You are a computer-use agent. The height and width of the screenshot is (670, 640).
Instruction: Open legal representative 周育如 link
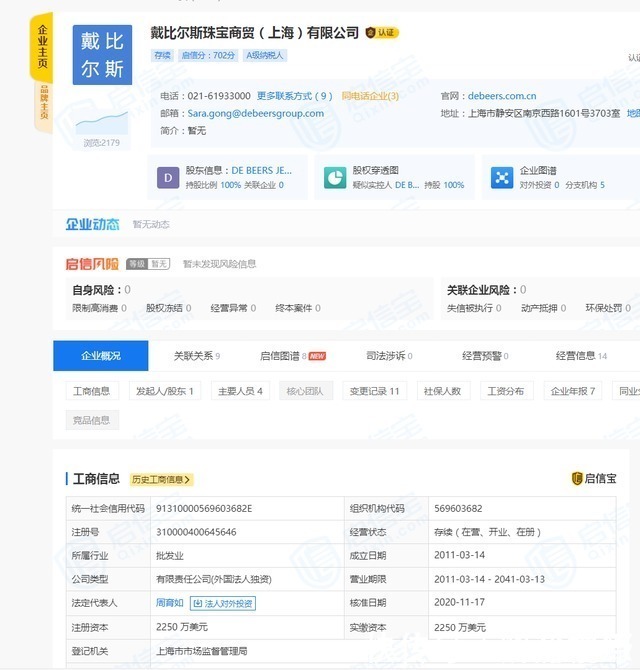(170, 602)
